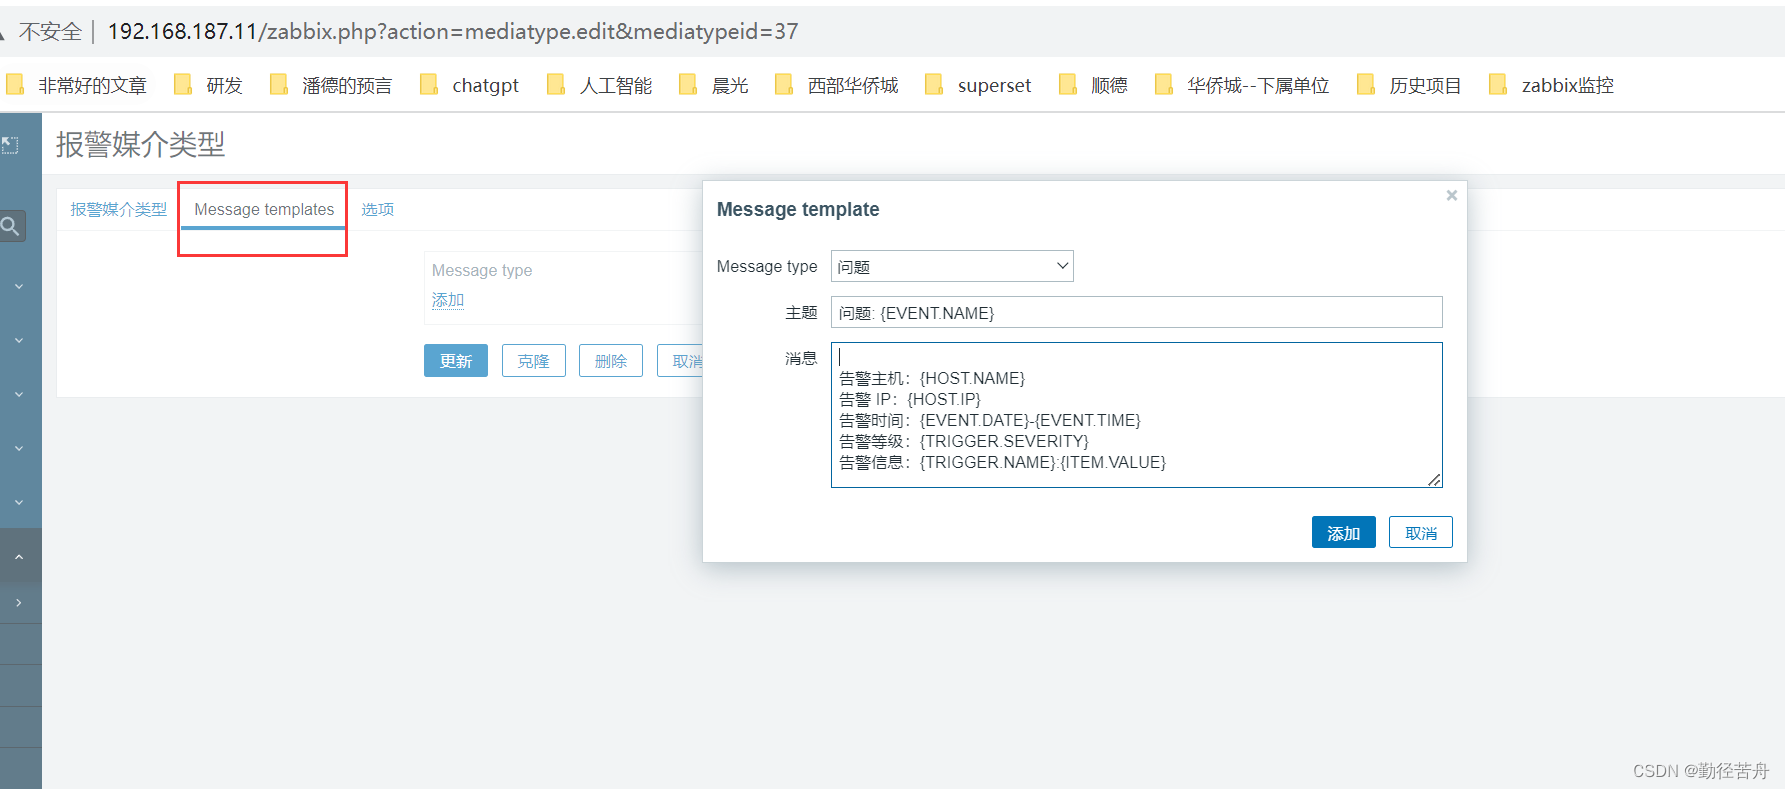Click the 告警时间 {EVENT.DATE} line
The width and height of the screenshot is (1785, 789).
[x=990, y=420]
